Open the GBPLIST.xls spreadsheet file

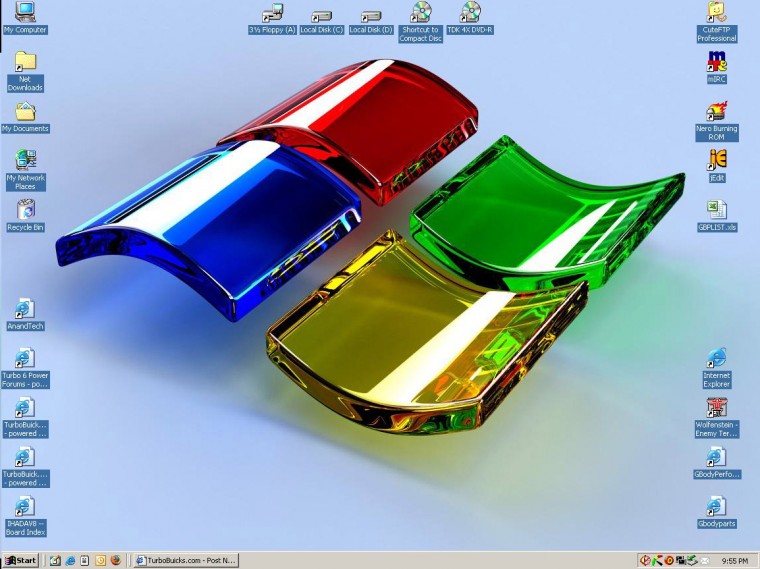click(x=717, y=216)
